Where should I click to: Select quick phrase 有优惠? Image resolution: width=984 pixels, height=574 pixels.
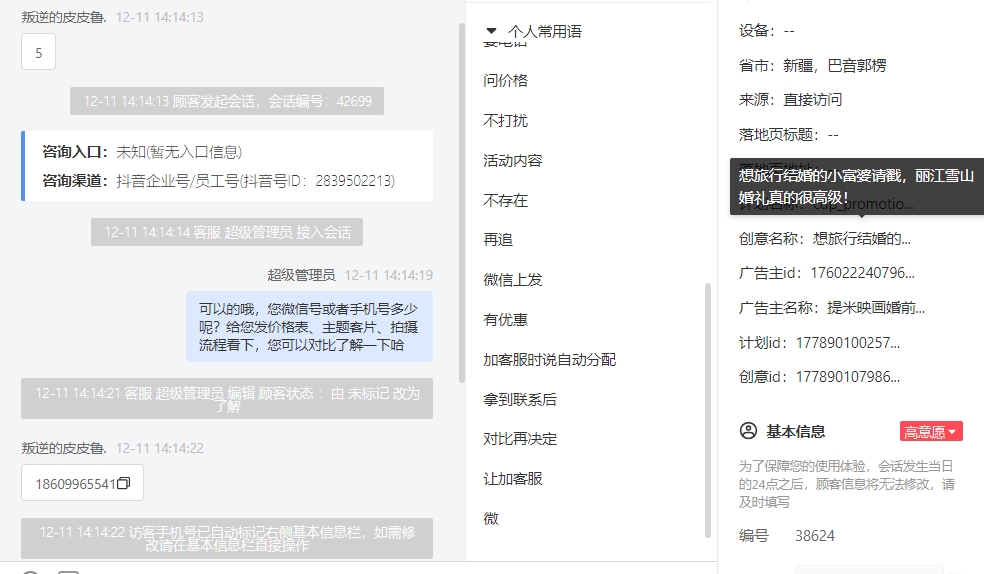pos(506,320)
